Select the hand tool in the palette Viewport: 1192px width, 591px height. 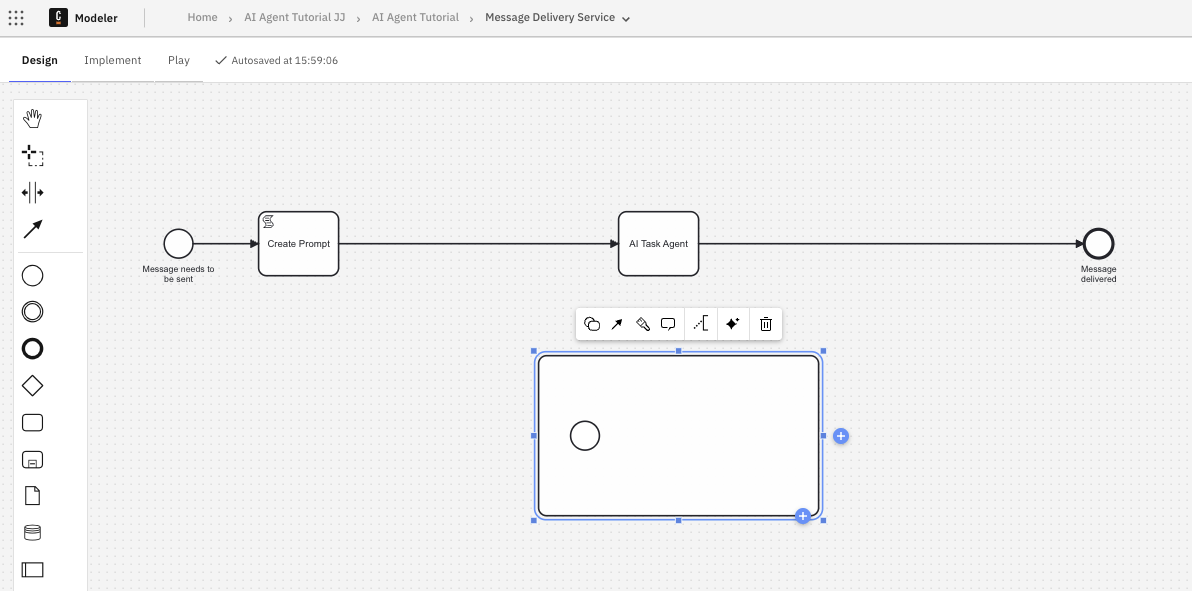coord(33,119)
